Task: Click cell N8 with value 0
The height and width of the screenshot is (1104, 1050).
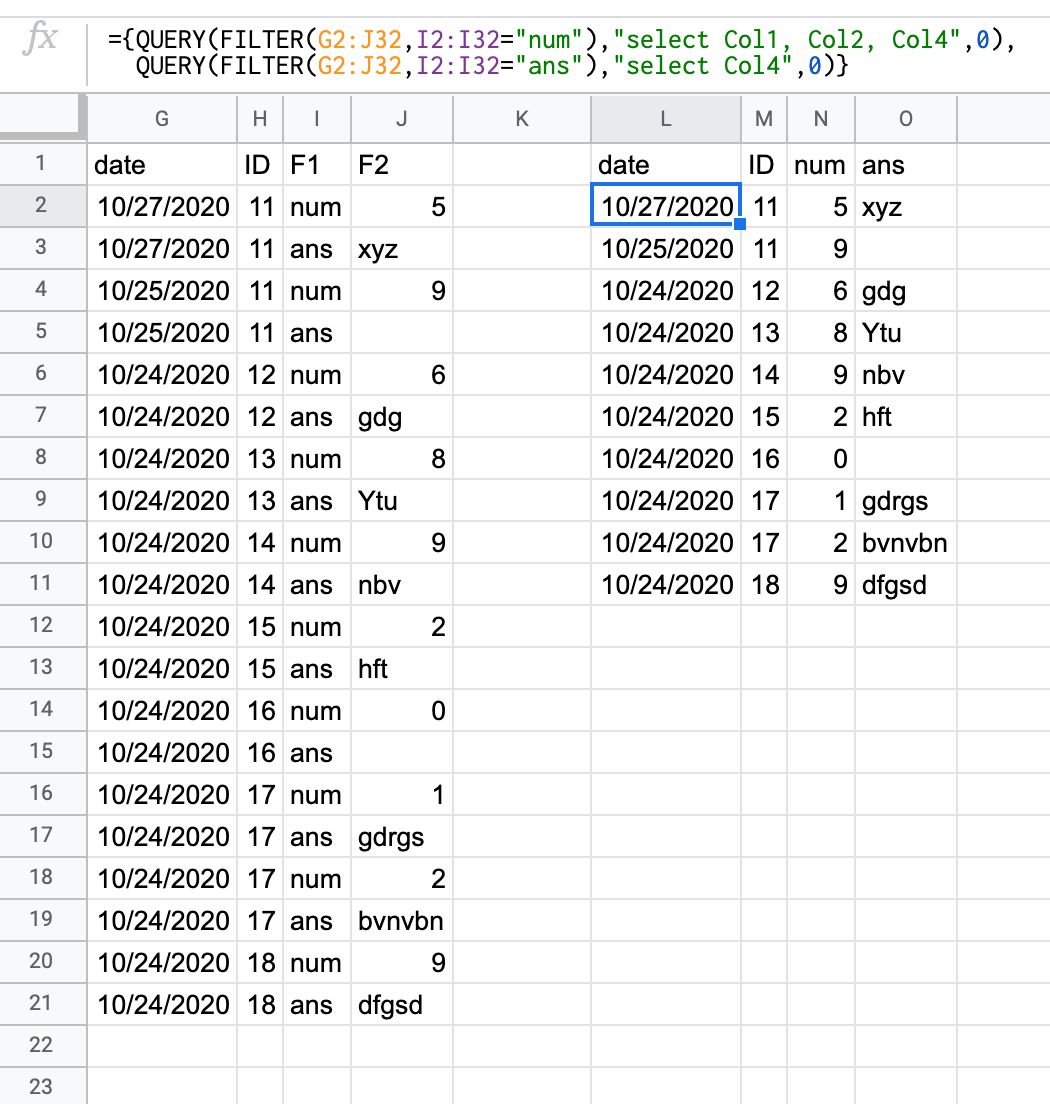Action: 821,458
